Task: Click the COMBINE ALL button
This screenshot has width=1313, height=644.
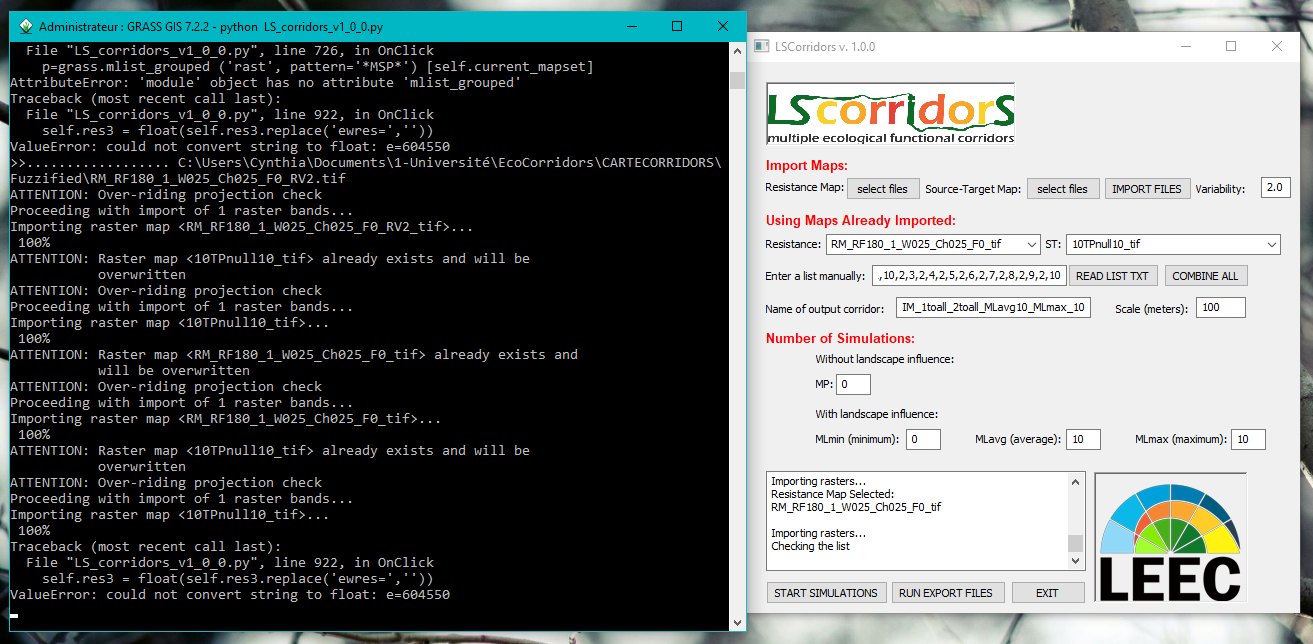Action: (x=1205, y=276)
